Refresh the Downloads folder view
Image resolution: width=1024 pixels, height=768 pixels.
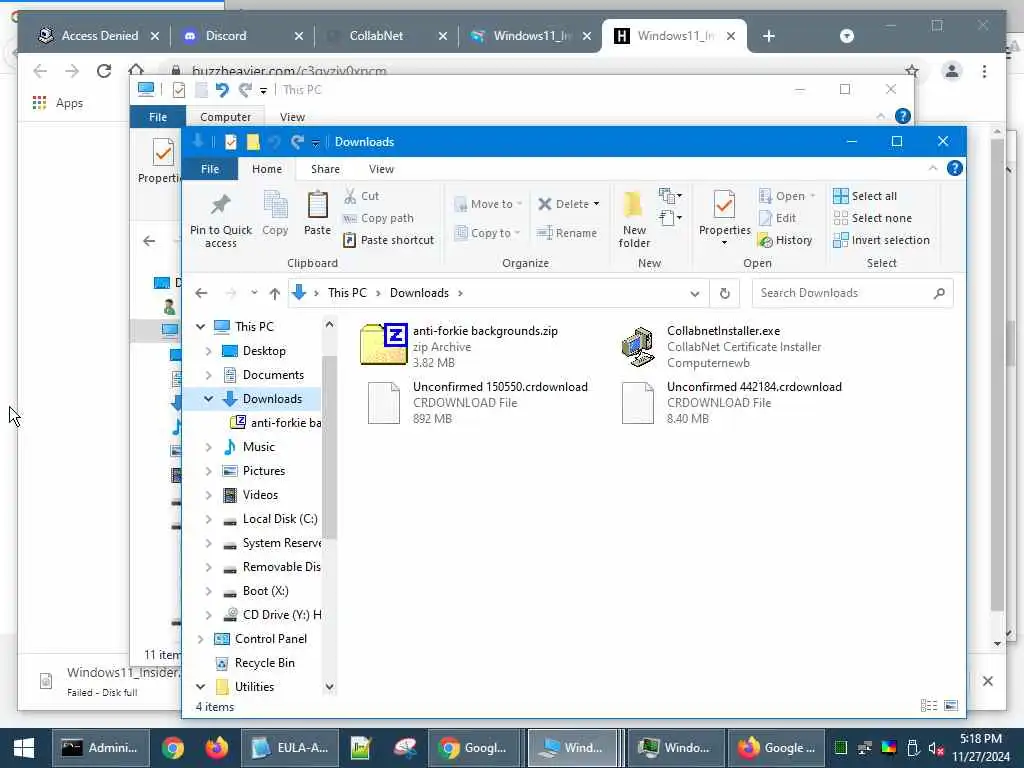click(x=724, y=293)
